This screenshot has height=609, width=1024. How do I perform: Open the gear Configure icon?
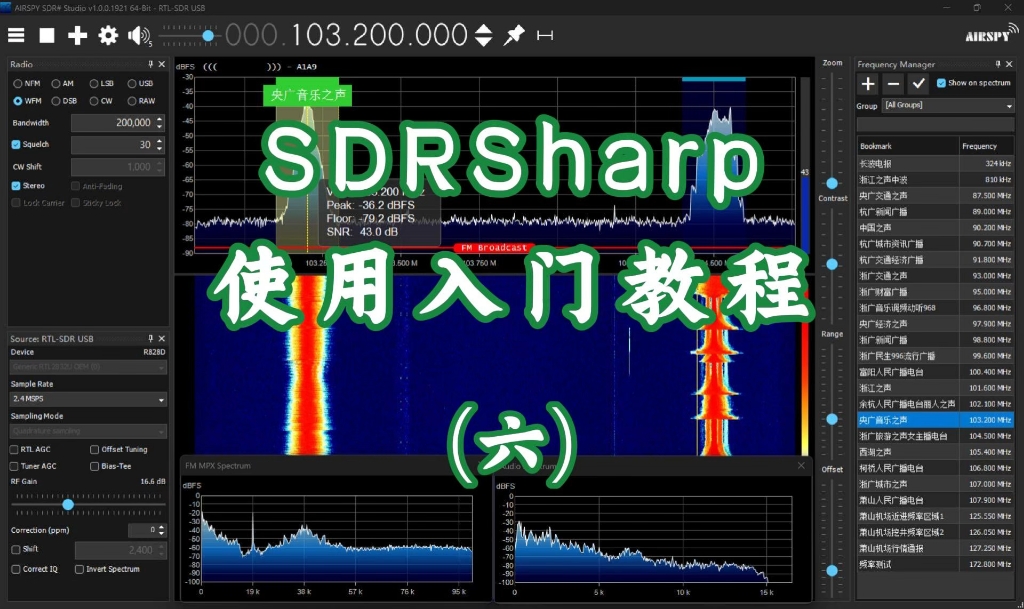tap(108, 35)
